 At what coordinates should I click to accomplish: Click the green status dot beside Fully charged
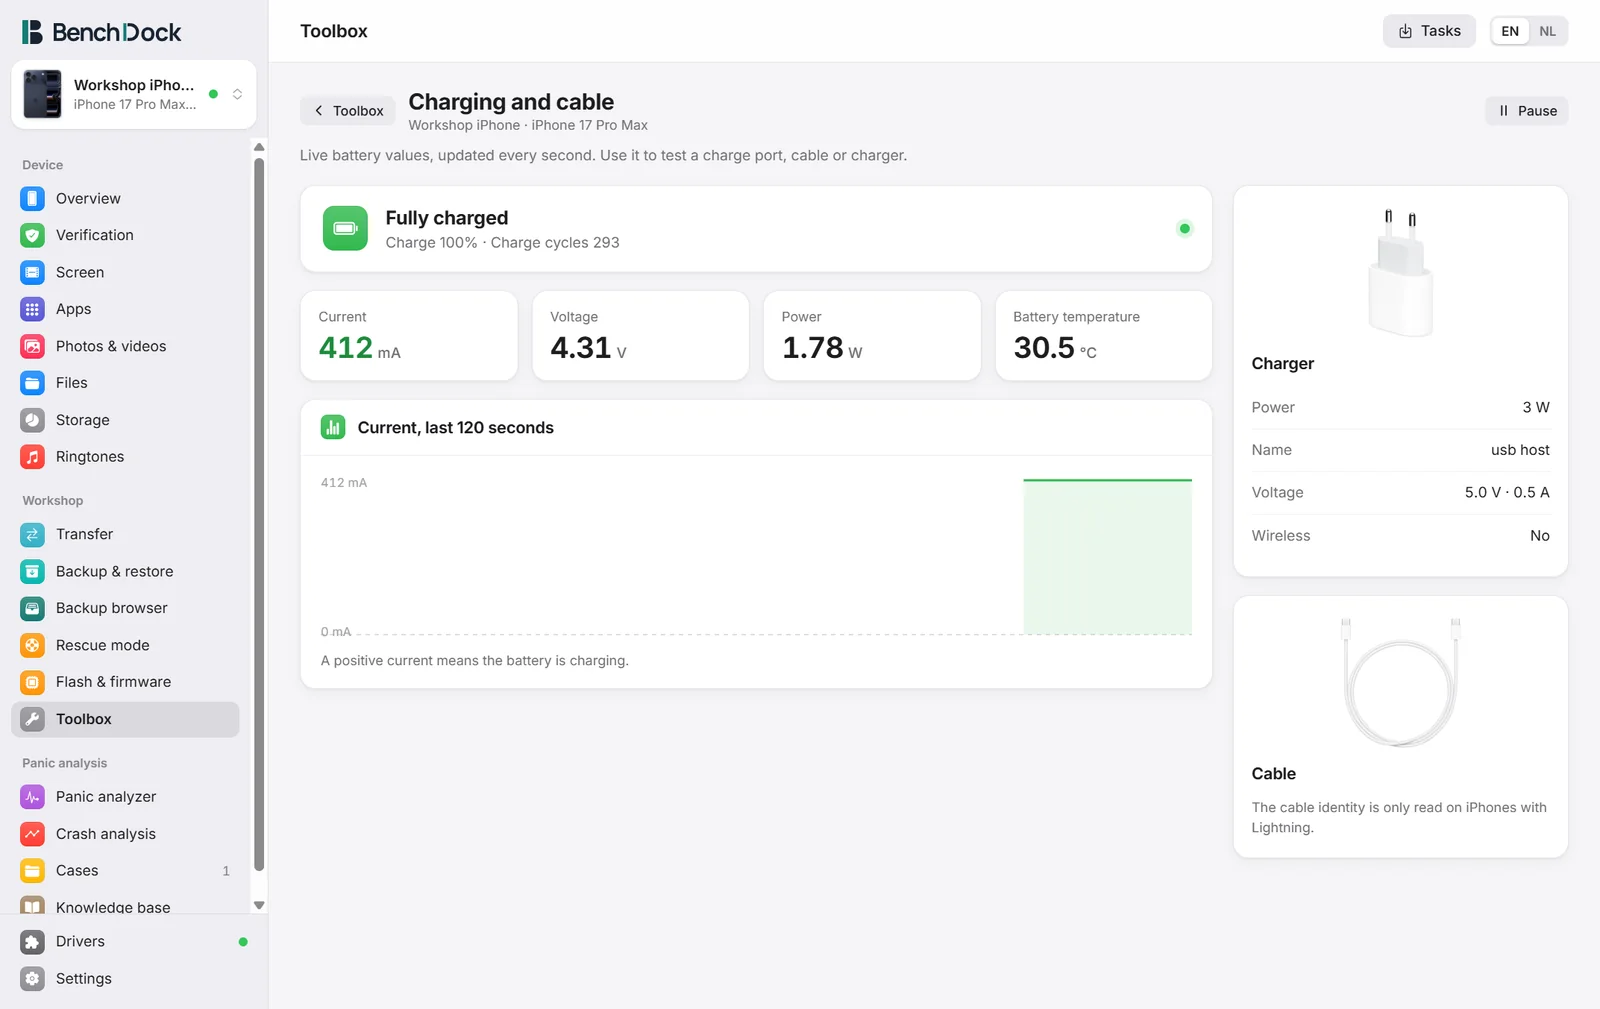[x=1185, y=229]
